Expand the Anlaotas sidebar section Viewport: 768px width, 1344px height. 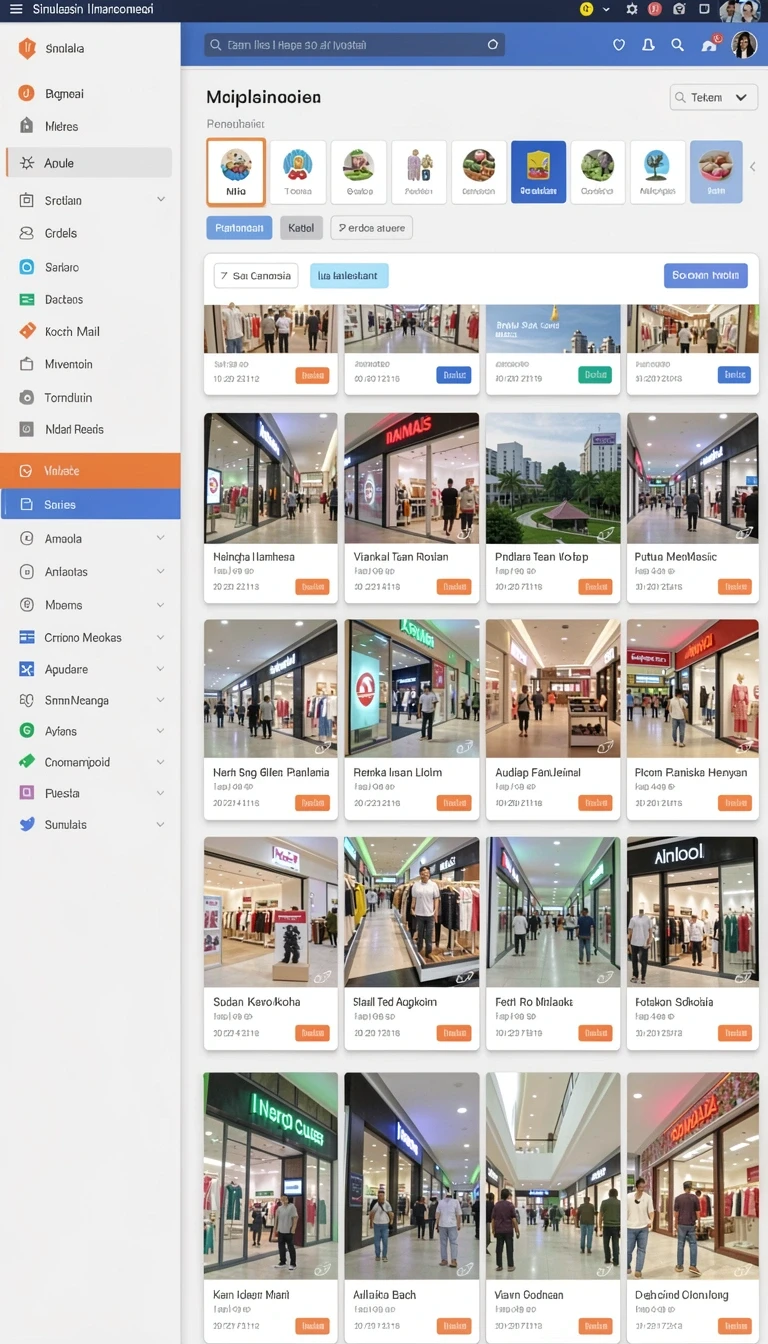(x=161, y=571)
